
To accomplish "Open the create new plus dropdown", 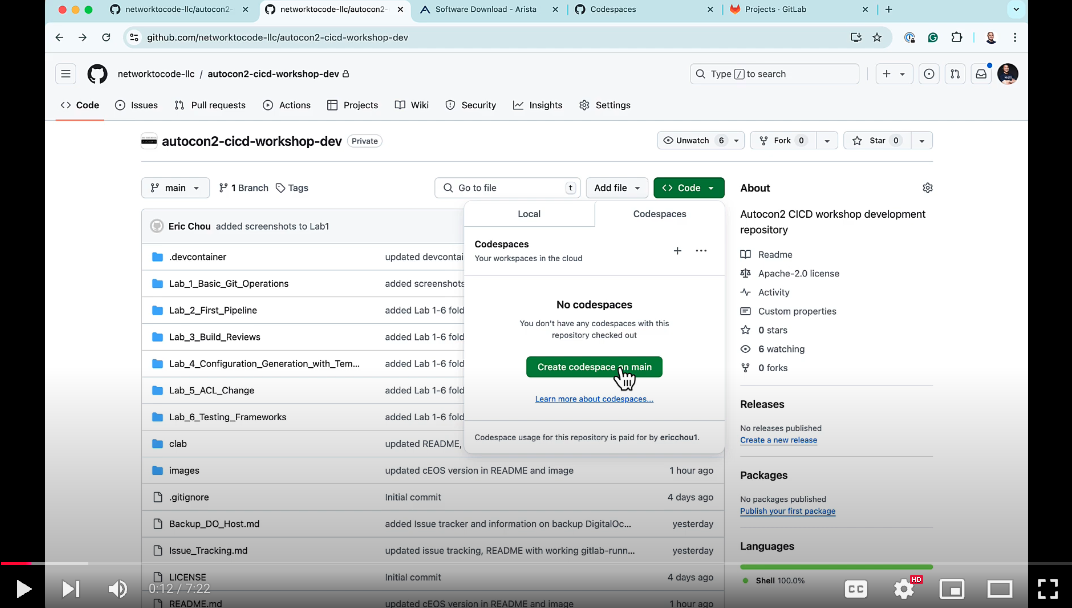I will click(x=894, y=74).
